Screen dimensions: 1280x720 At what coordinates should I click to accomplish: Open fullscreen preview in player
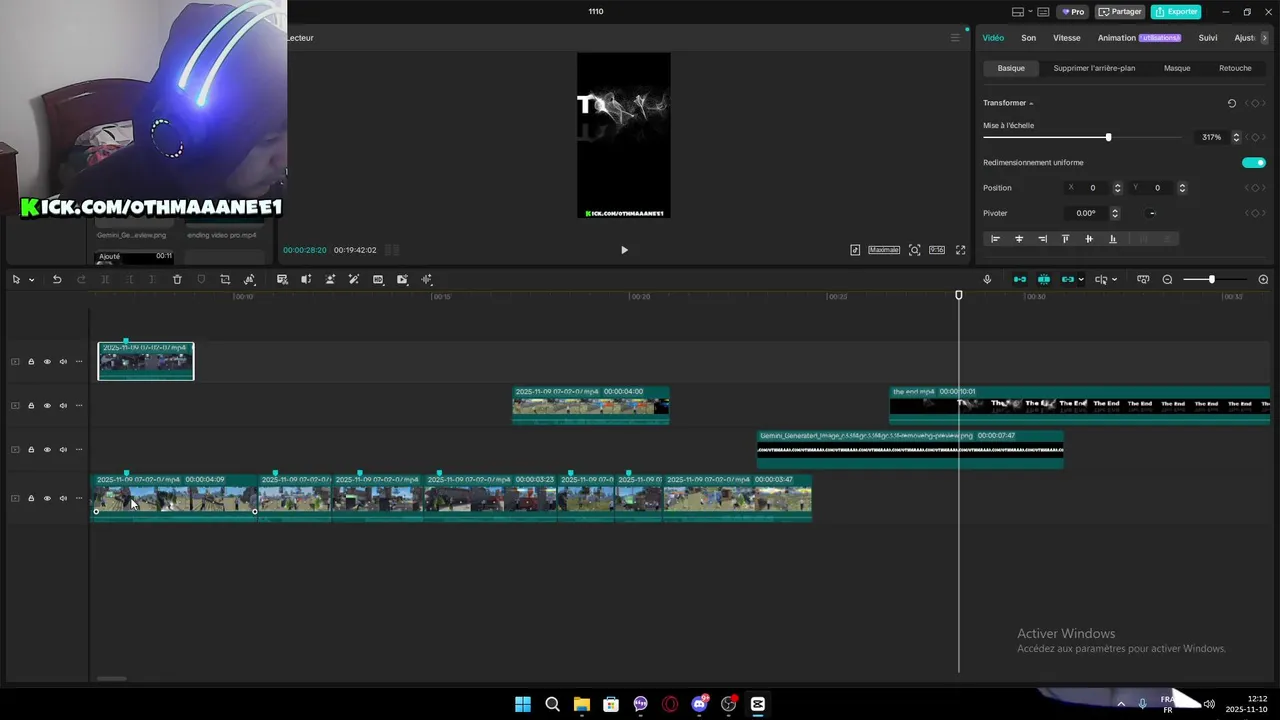click(x=960, y=250)
